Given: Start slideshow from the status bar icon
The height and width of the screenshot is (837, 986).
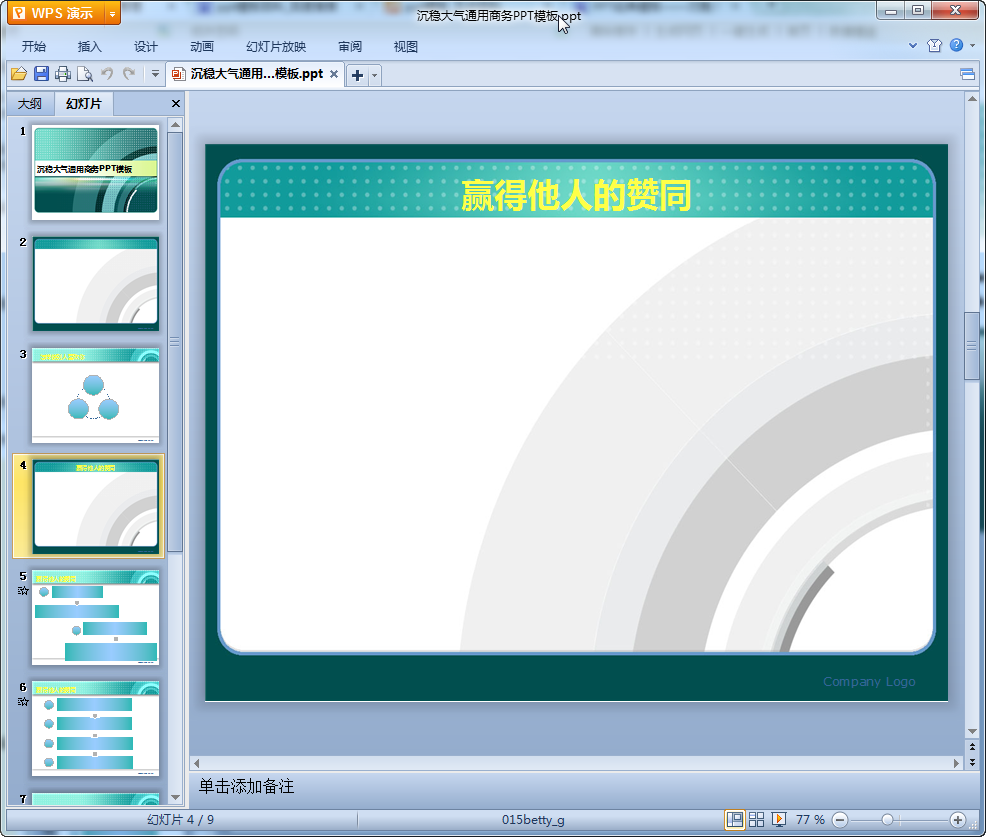Looking at the screenshot, I should coord(779,820).
